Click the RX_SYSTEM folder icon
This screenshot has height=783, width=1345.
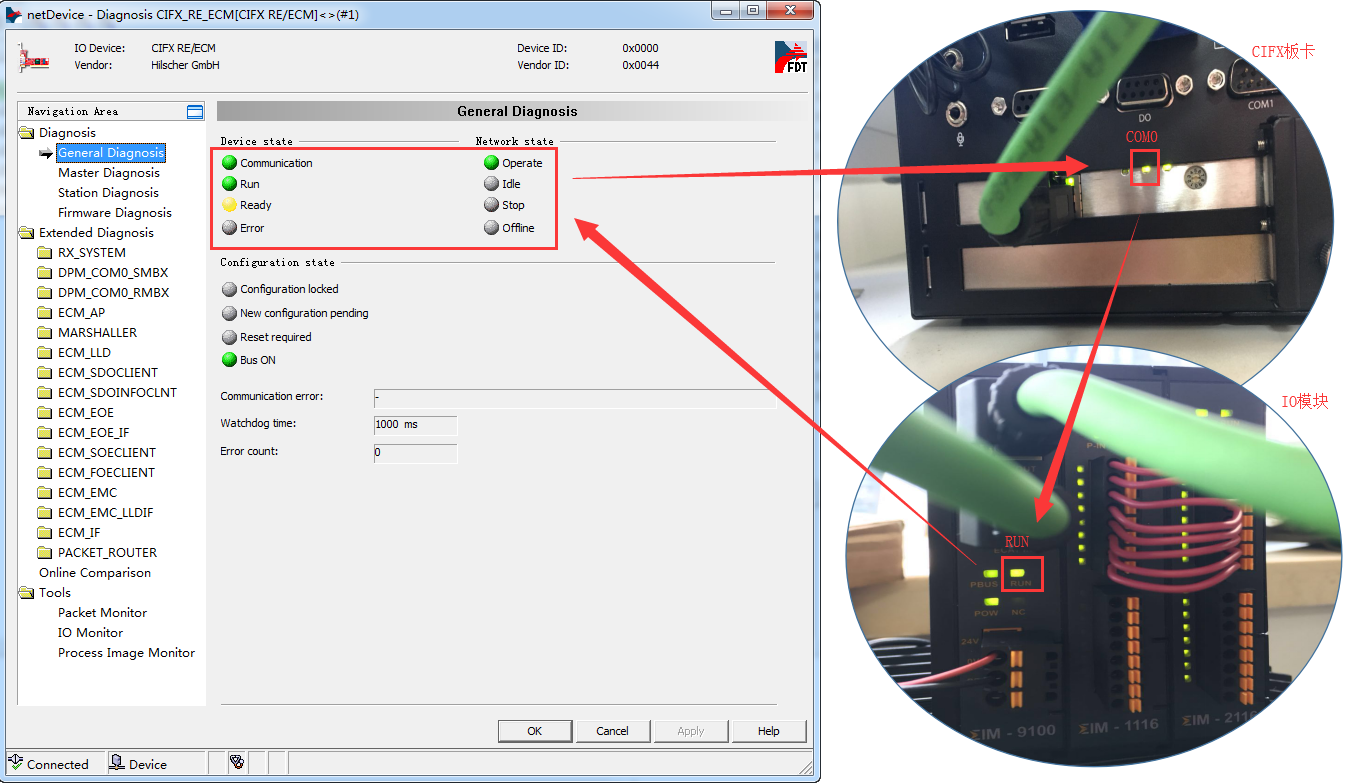point(44,253)
